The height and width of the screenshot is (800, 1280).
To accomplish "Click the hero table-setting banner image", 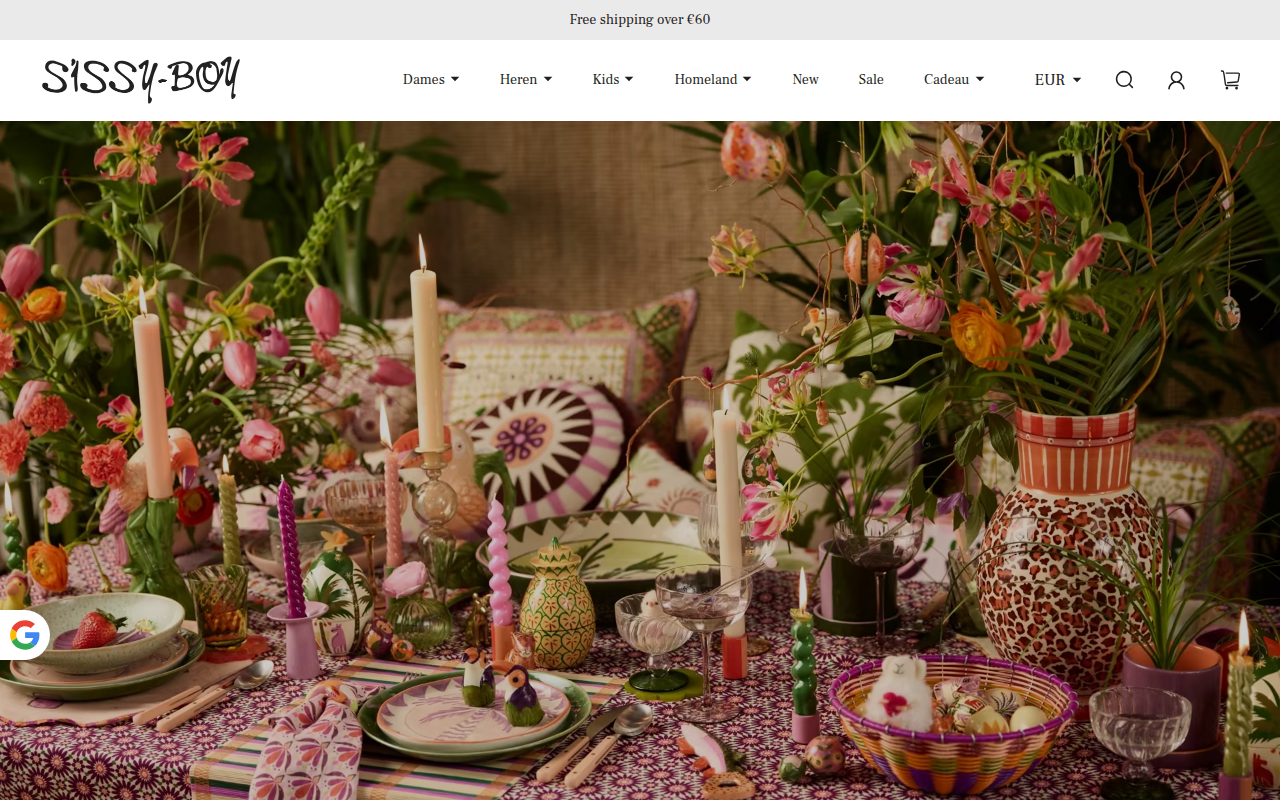I will [x=640, y=460].
